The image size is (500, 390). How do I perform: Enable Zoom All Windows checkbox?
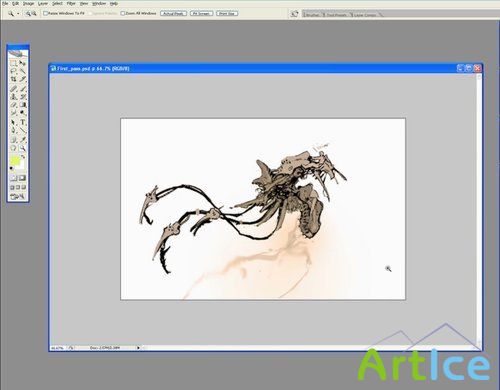tap(122, 13)
